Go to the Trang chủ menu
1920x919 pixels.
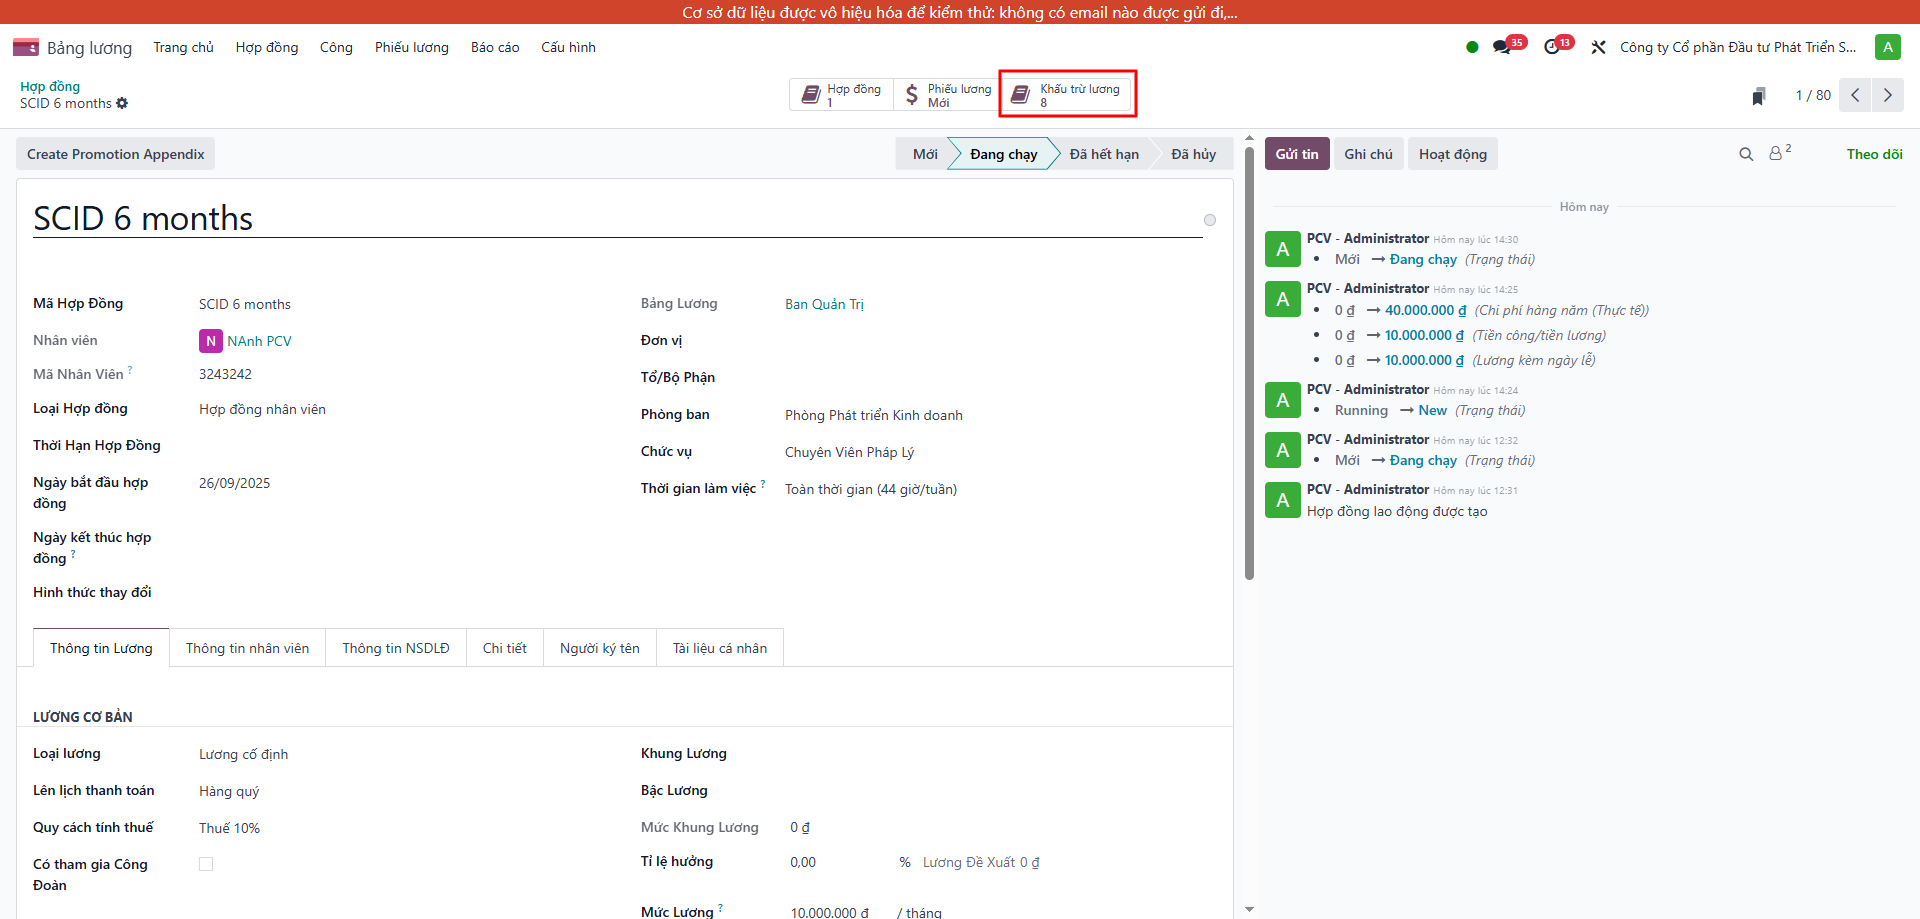[x=183, y=47]
